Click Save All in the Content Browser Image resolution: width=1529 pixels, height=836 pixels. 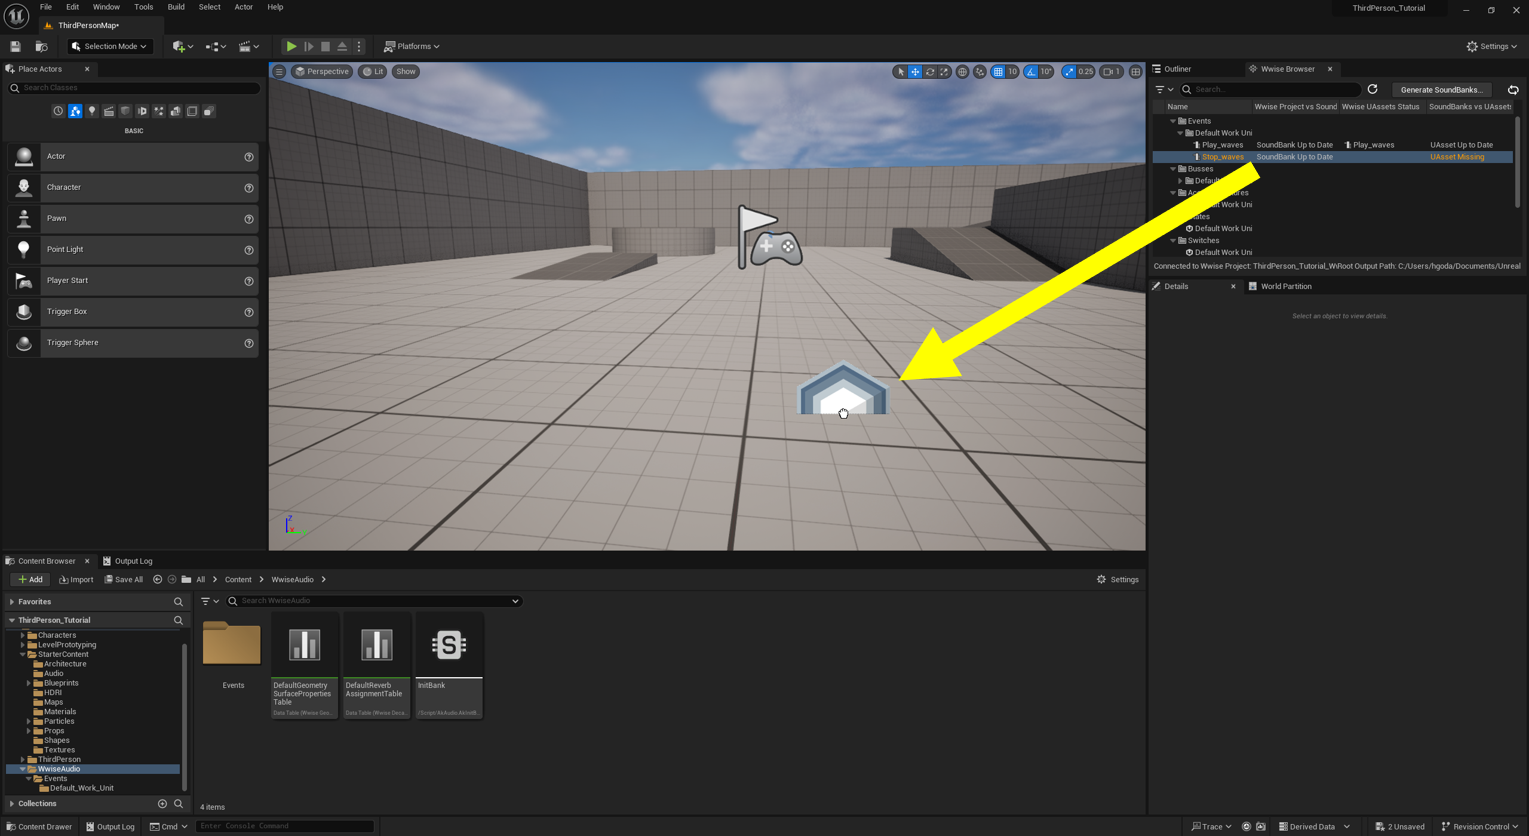click(x=124, y=579)
